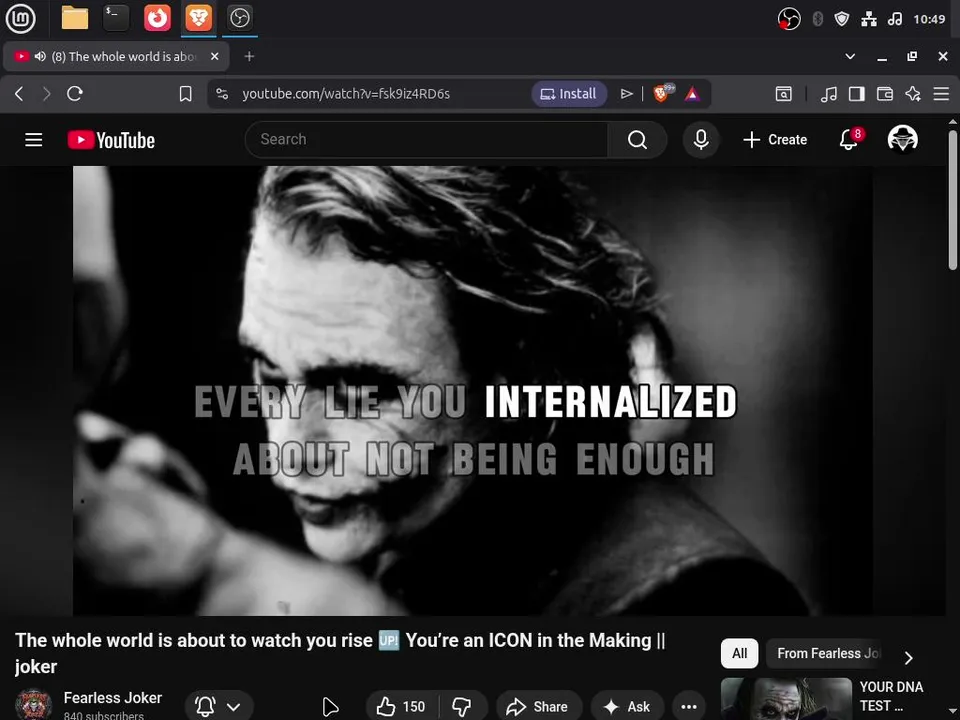Open the account avatar menu

click(x=902, y=139)
